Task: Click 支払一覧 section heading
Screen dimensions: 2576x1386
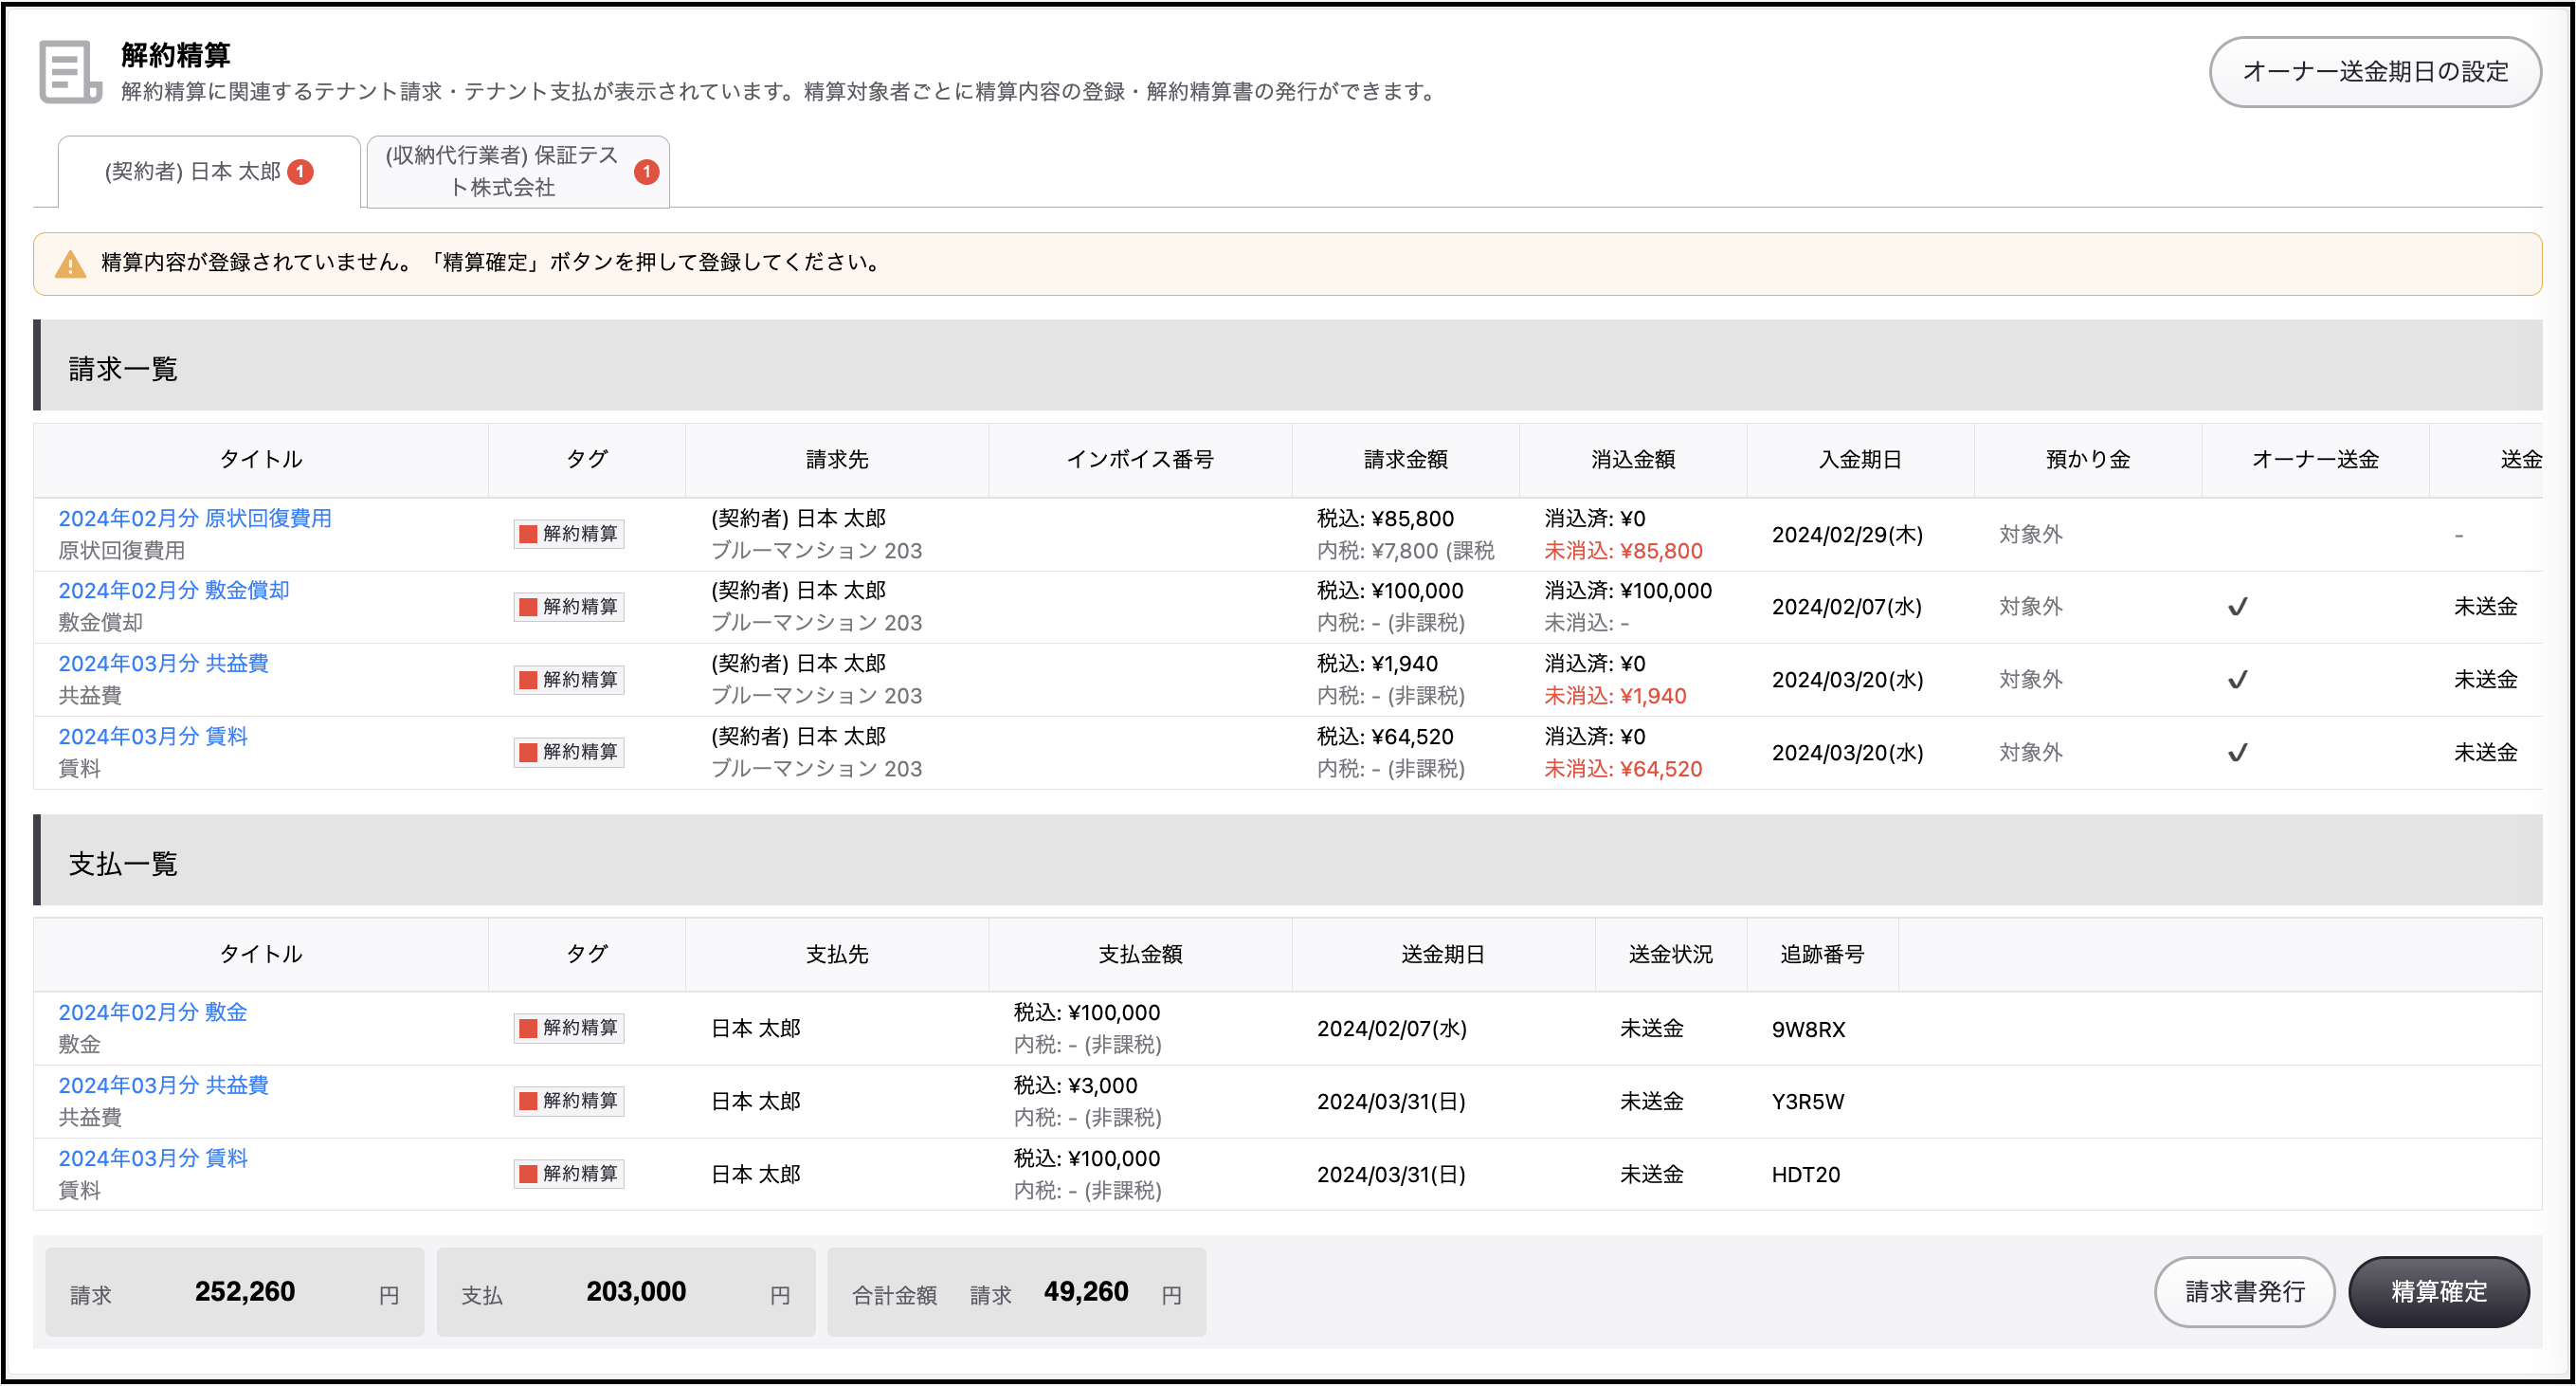Action: point(123,864)
